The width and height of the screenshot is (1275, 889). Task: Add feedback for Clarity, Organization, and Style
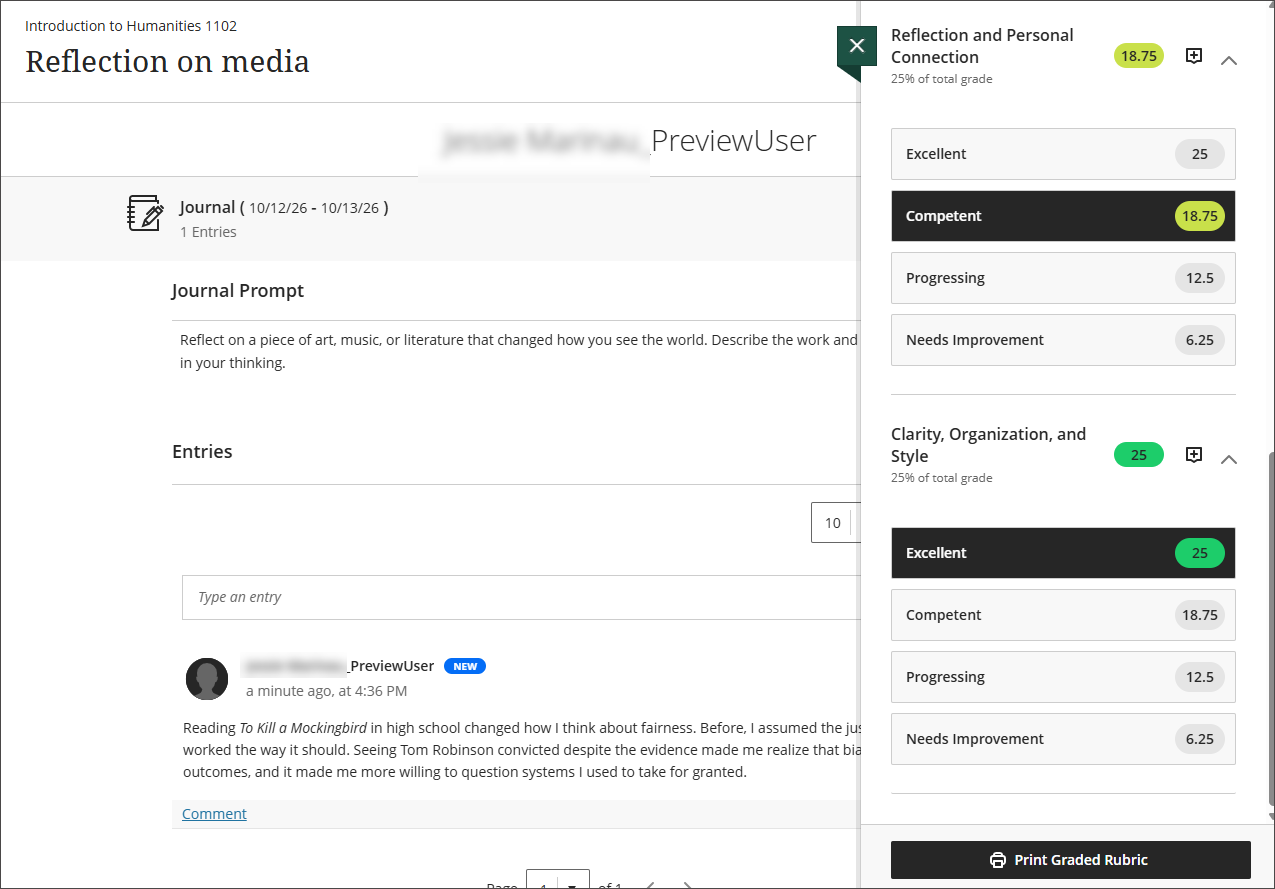click(x=1193, y=455)
